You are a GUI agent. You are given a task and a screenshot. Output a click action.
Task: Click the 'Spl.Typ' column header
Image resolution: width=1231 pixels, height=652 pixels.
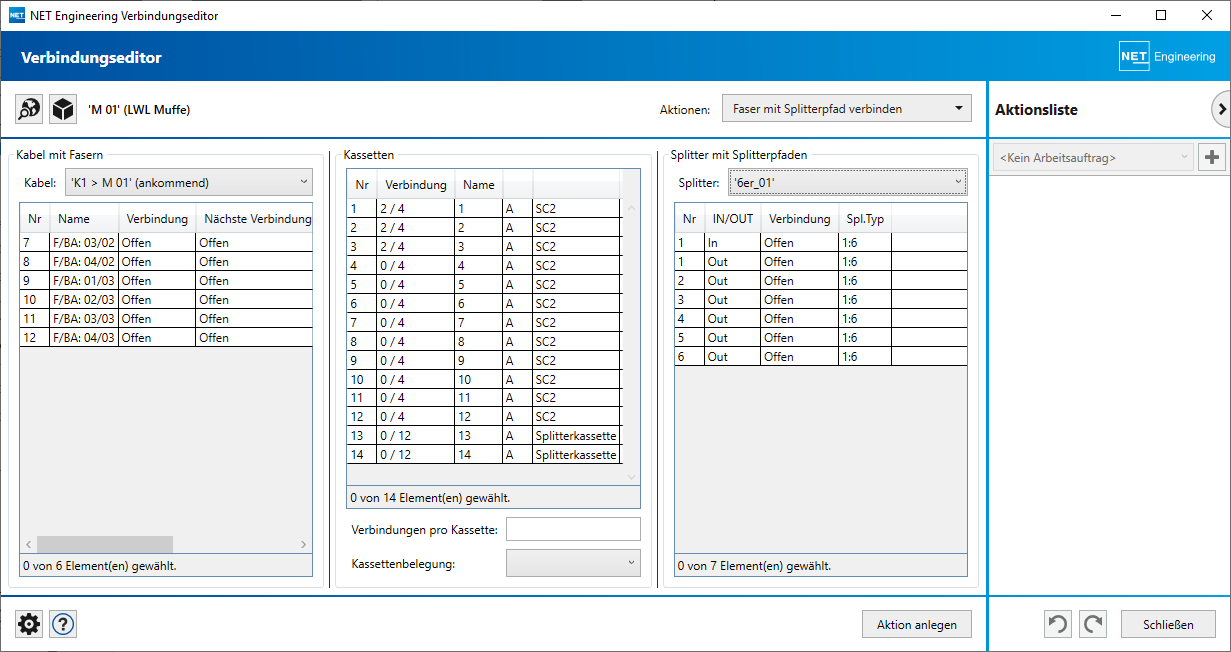click(x=865, y=219)
